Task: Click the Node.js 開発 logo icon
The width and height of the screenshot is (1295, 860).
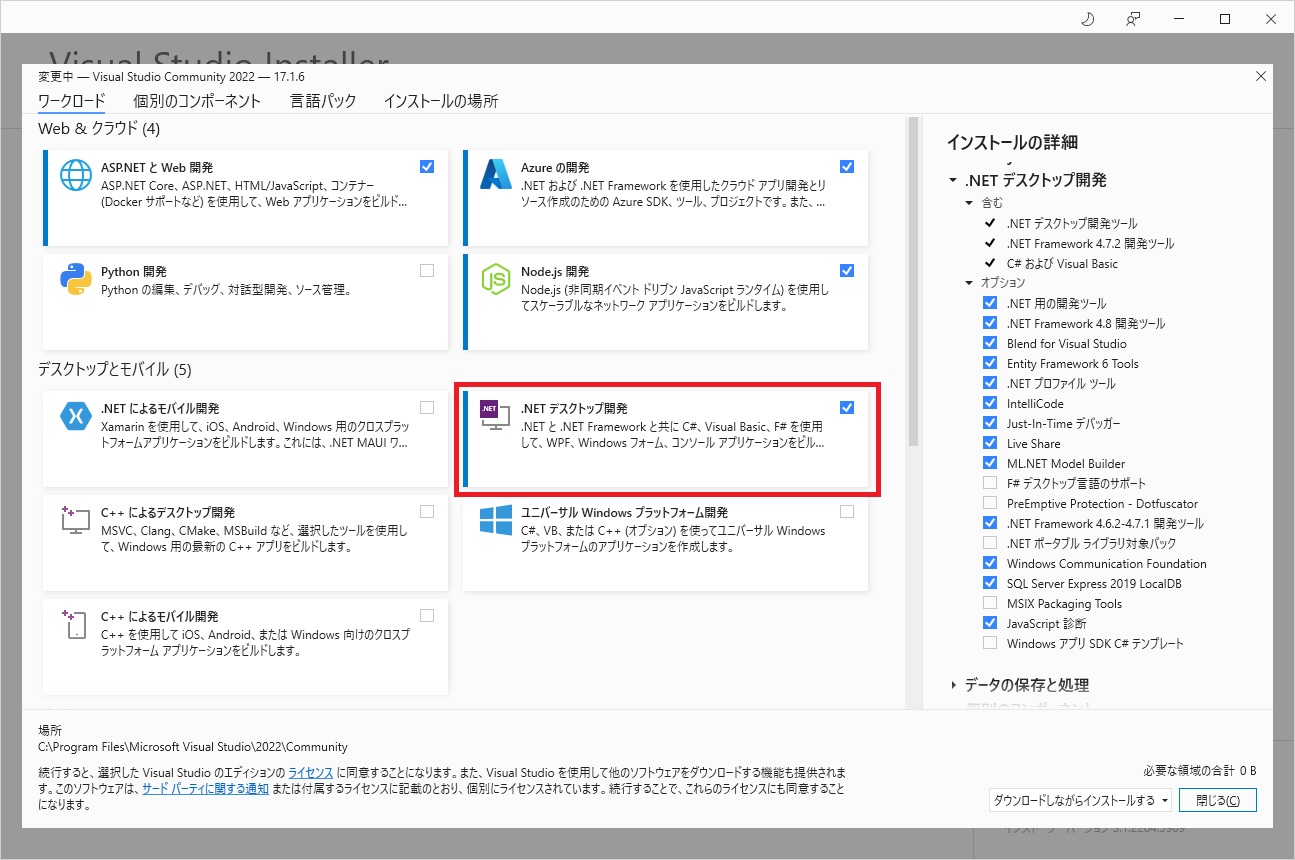Action: click(496, 280)
